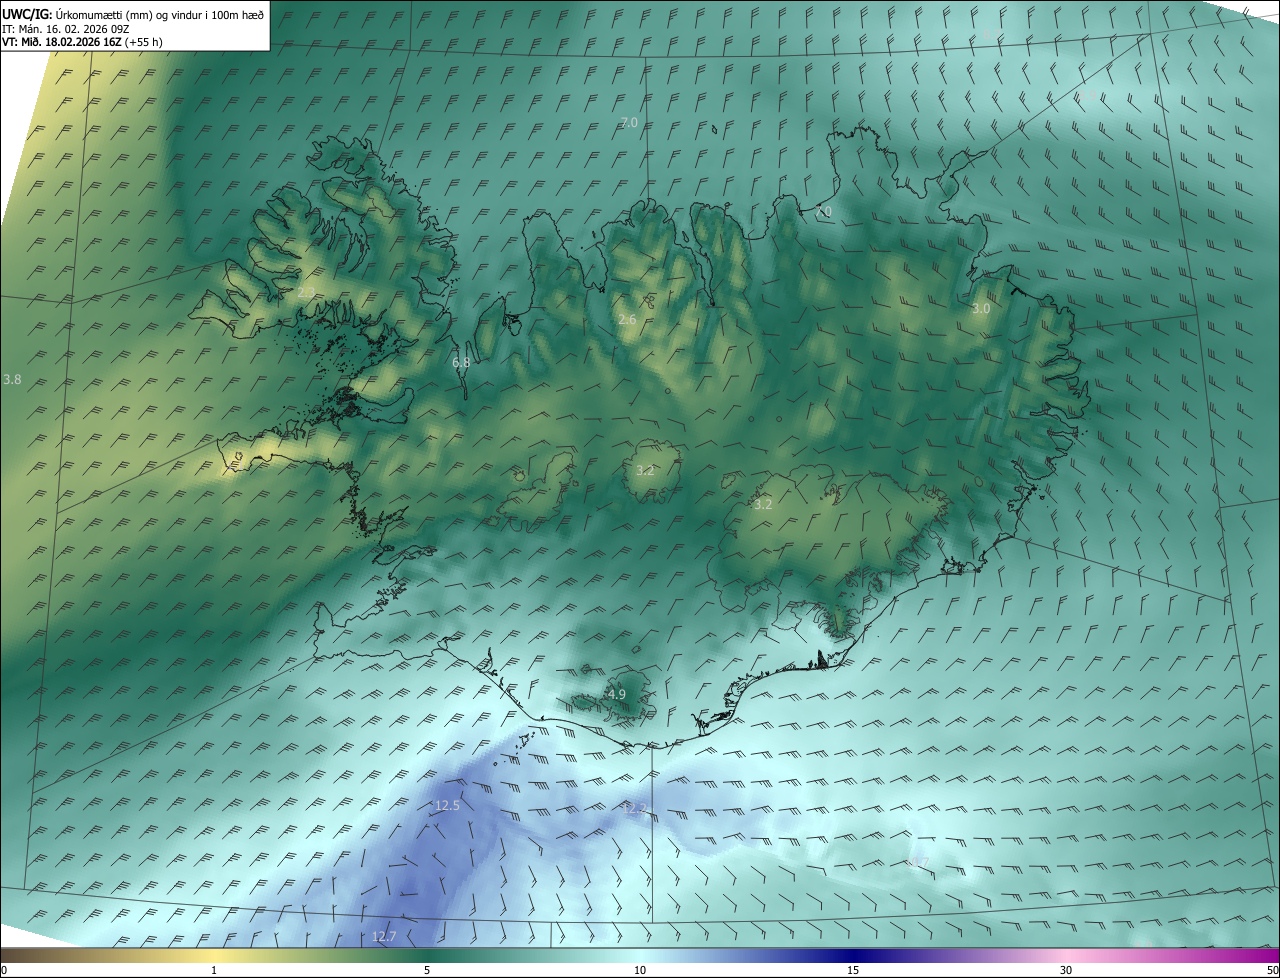Click the 7.0 label on the northeast coastline
Viewport: 1280px width, 978px height.
tap(823, 212)
